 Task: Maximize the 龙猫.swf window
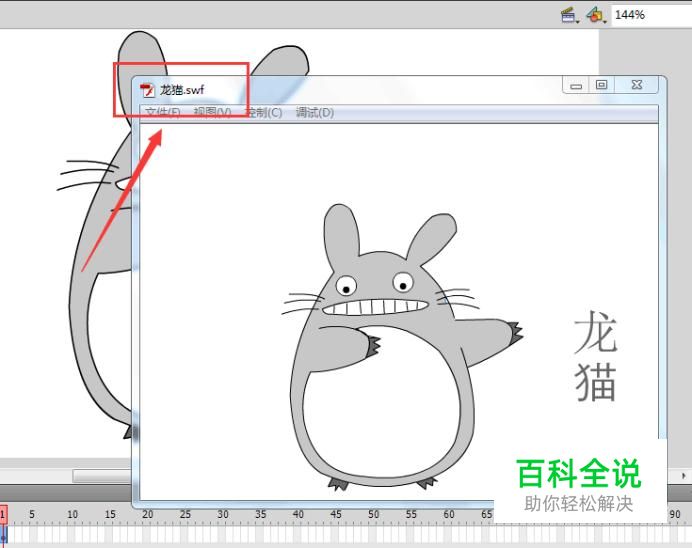pyautogui.click(x=601, y=85)
